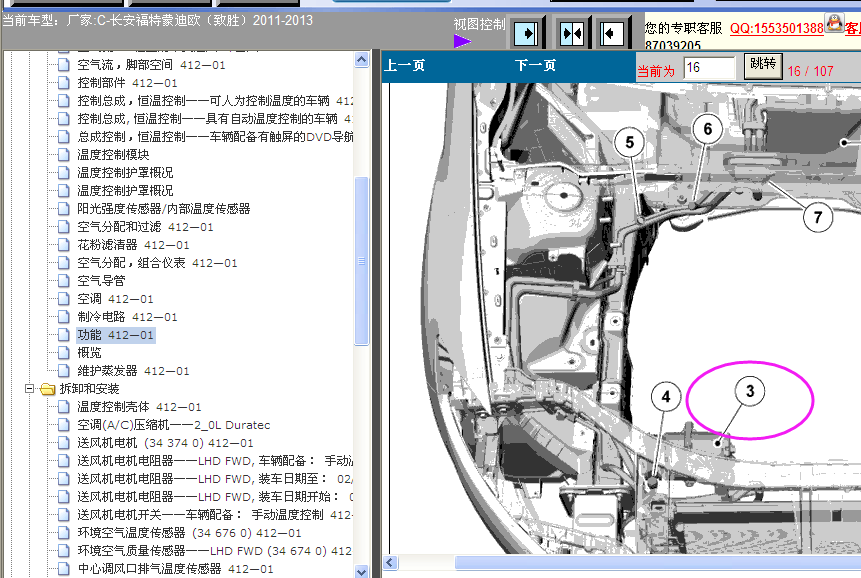The width and height of the screenshot is (861, 578).
Task: Click document icon beside 送风机电机 (34 374 0)
Action: point(64,443)
